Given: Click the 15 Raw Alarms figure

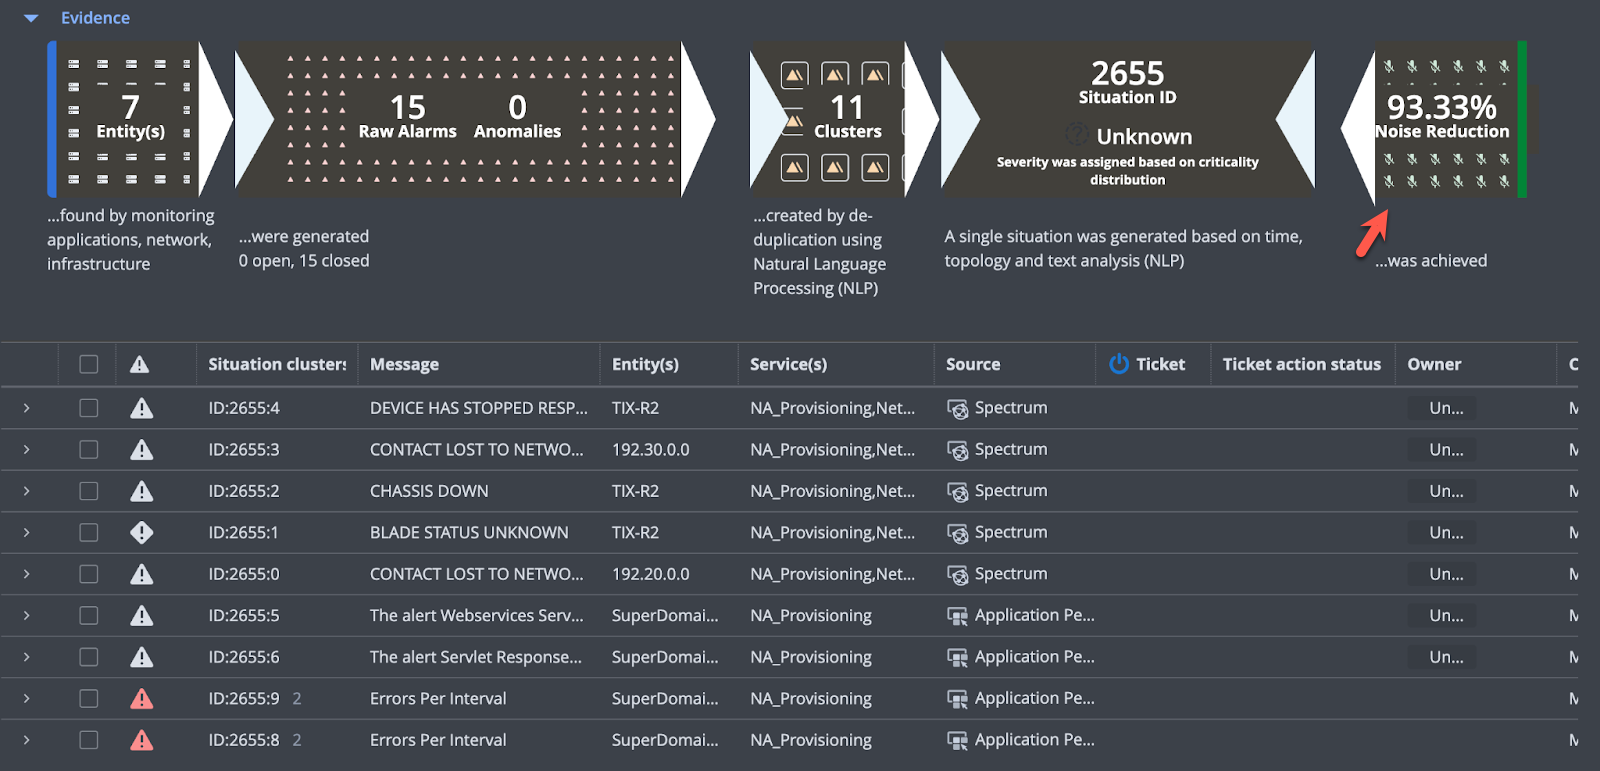Looking at the screenshot, I should pyautogui.click(x=407, y=117).
